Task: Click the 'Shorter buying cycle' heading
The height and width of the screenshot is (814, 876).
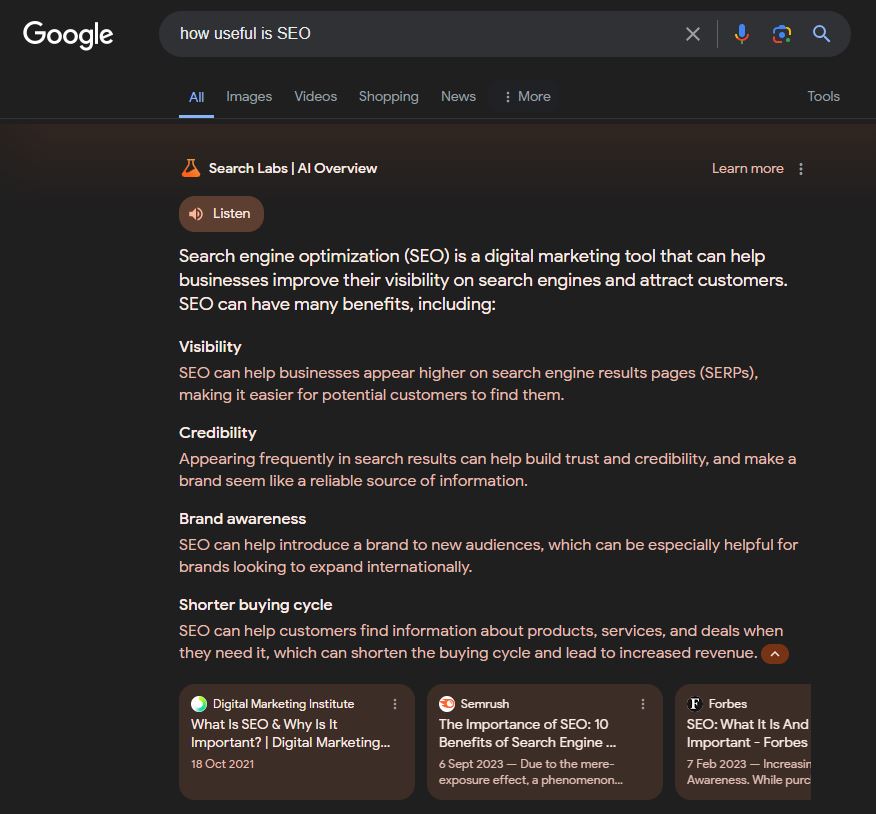Action: click(255, 605)
